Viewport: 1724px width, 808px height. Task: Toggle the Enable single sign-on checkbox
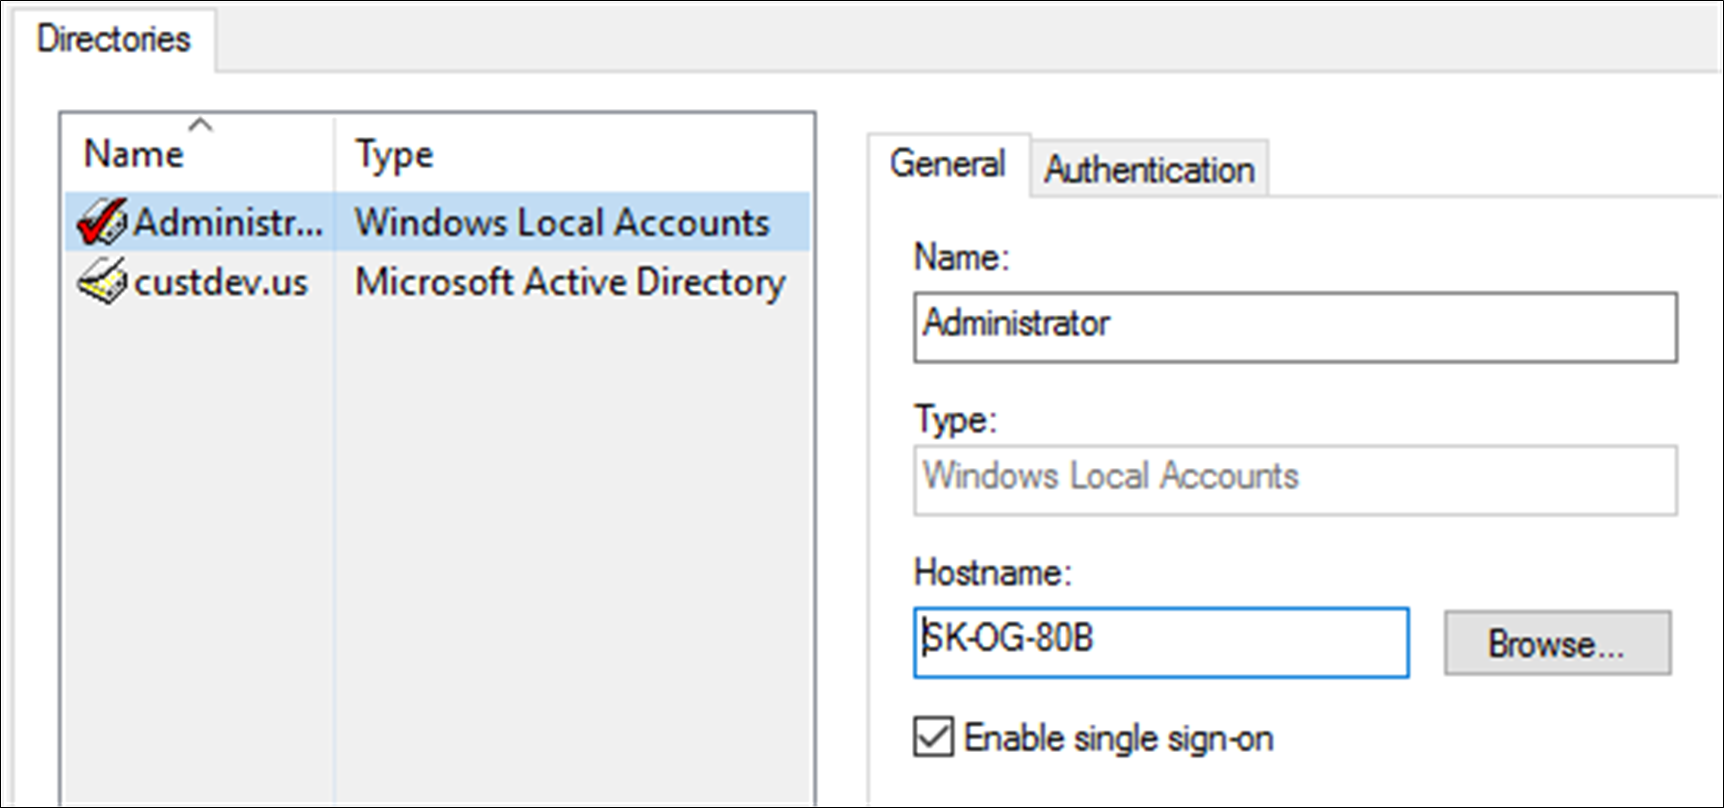(933, 738)
